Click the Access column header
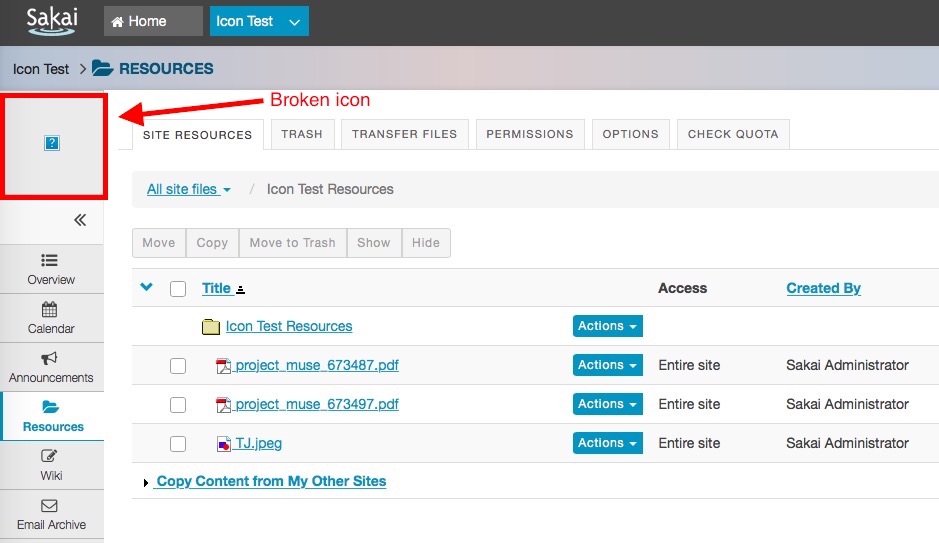The image size is (939, 543). (x=682, y=288)
